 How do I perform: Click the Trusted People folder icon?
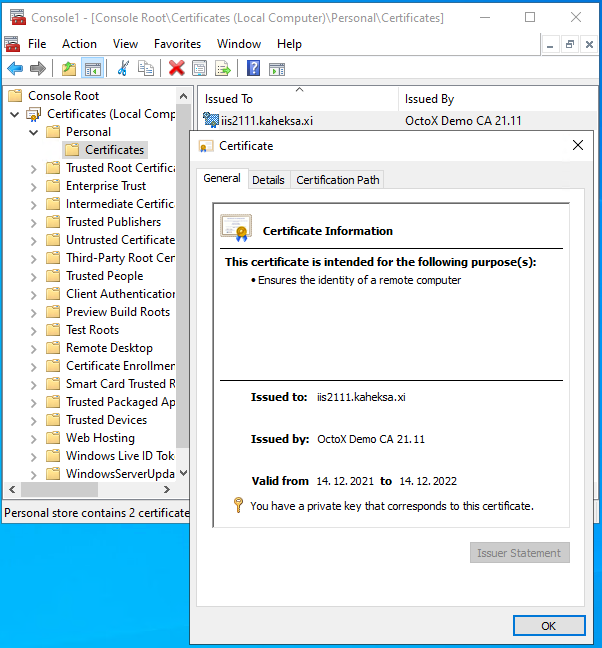pyautogui.click(x=53, y=276)
